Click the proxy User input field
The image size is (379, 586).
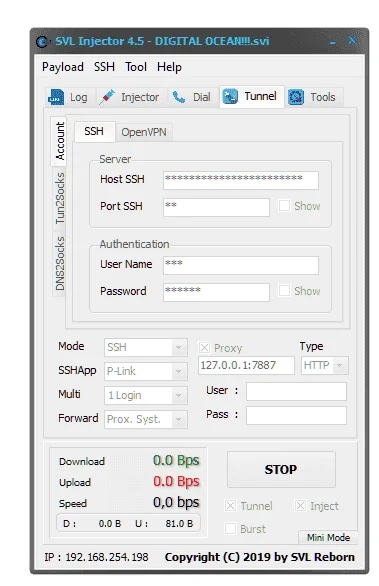(296, 391)
